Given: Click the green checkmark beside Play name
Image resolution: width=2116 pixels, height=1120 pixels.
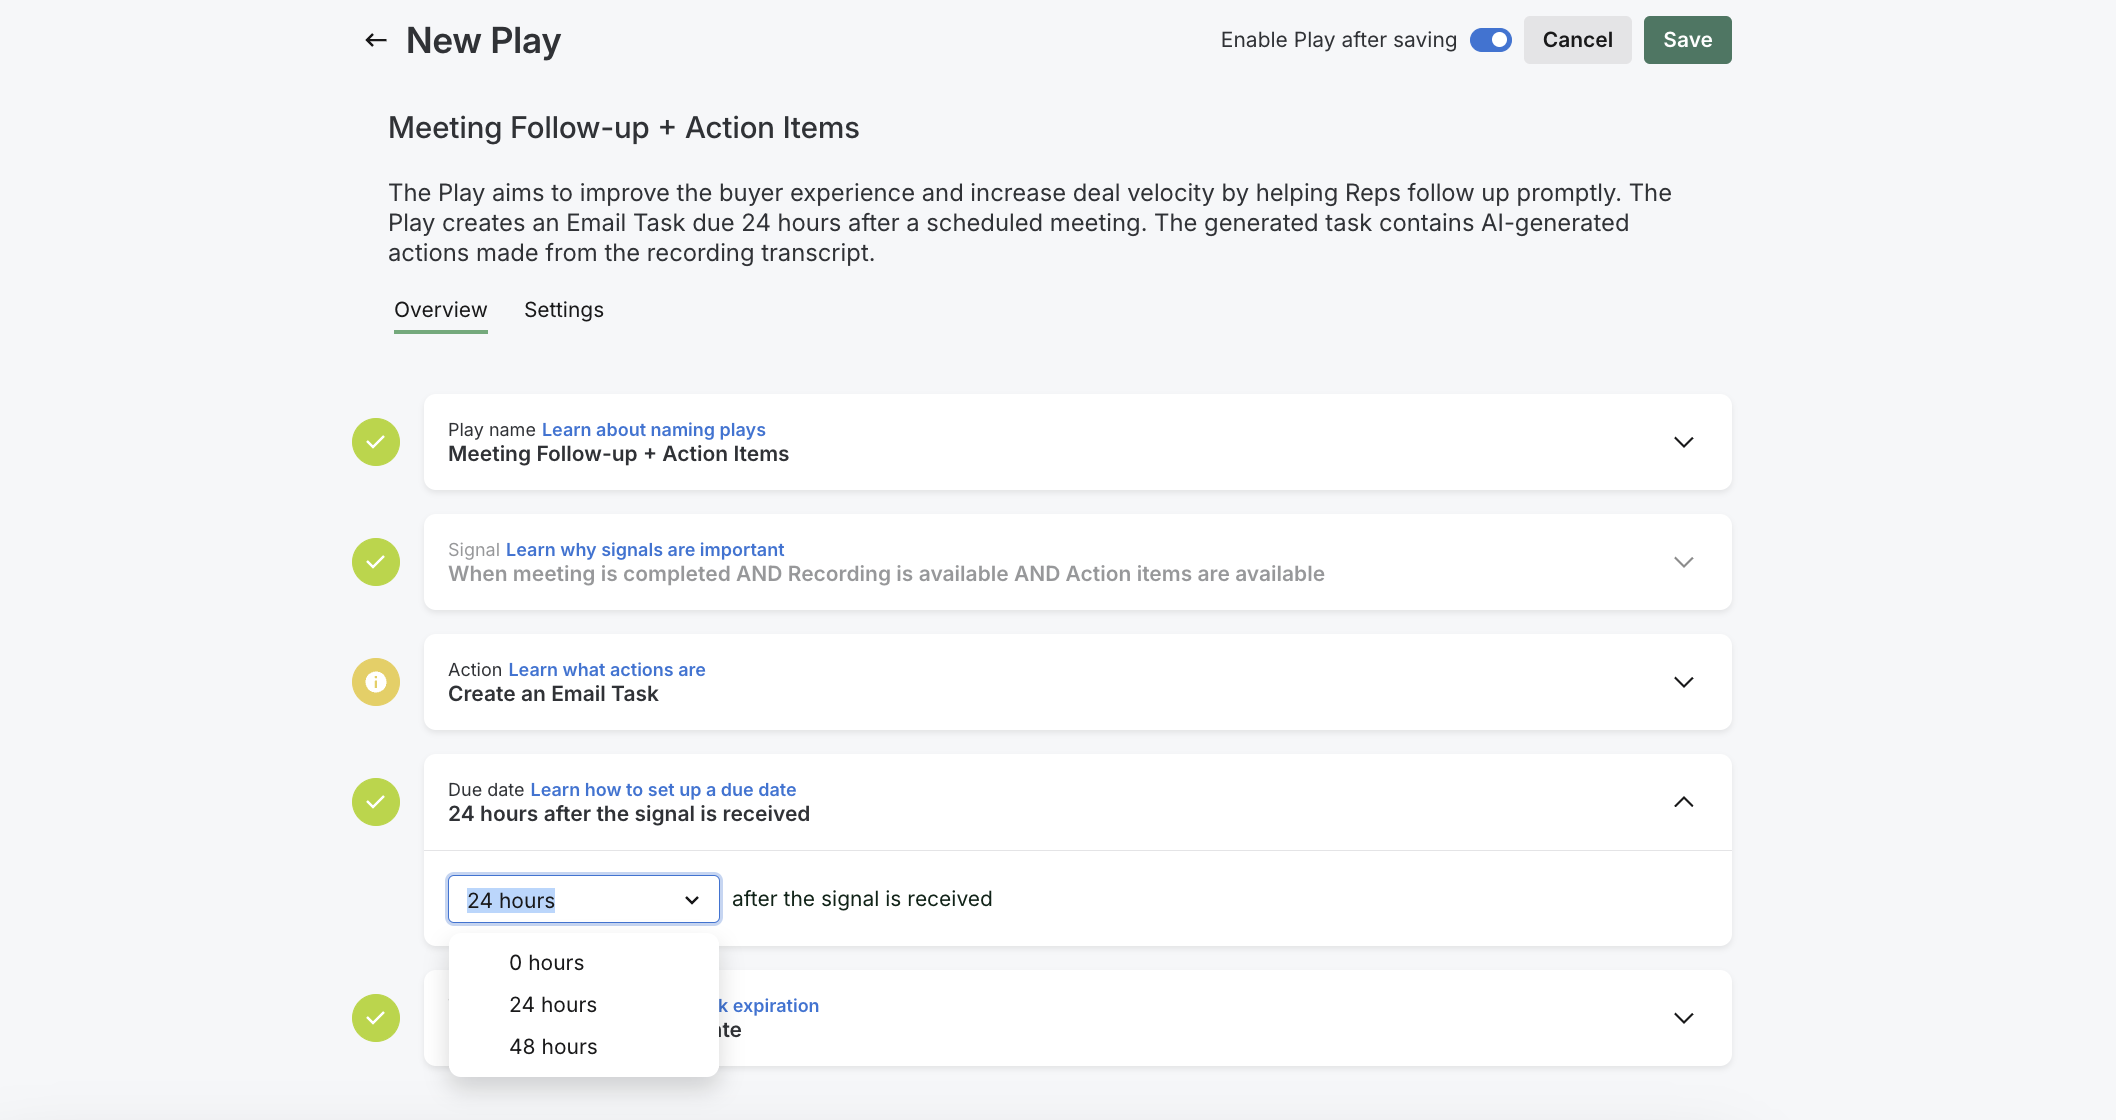Looking at the screenshot, I should pos(375,441).
